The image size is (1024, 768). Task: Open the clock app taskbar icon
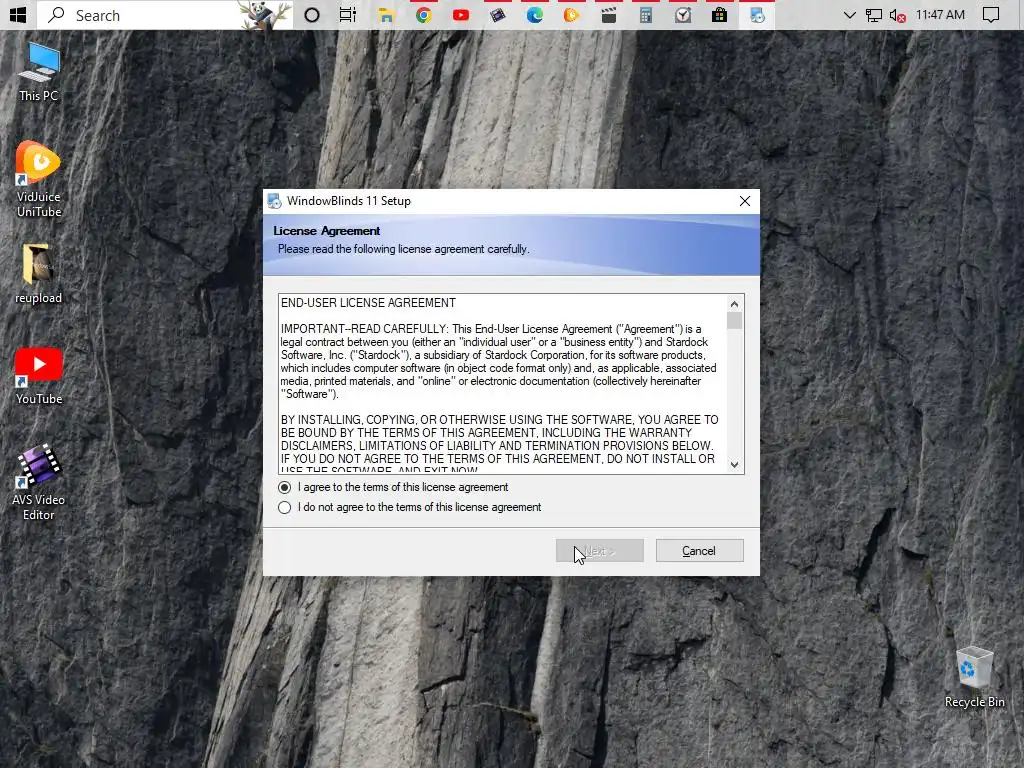click(x=683, y=14)
